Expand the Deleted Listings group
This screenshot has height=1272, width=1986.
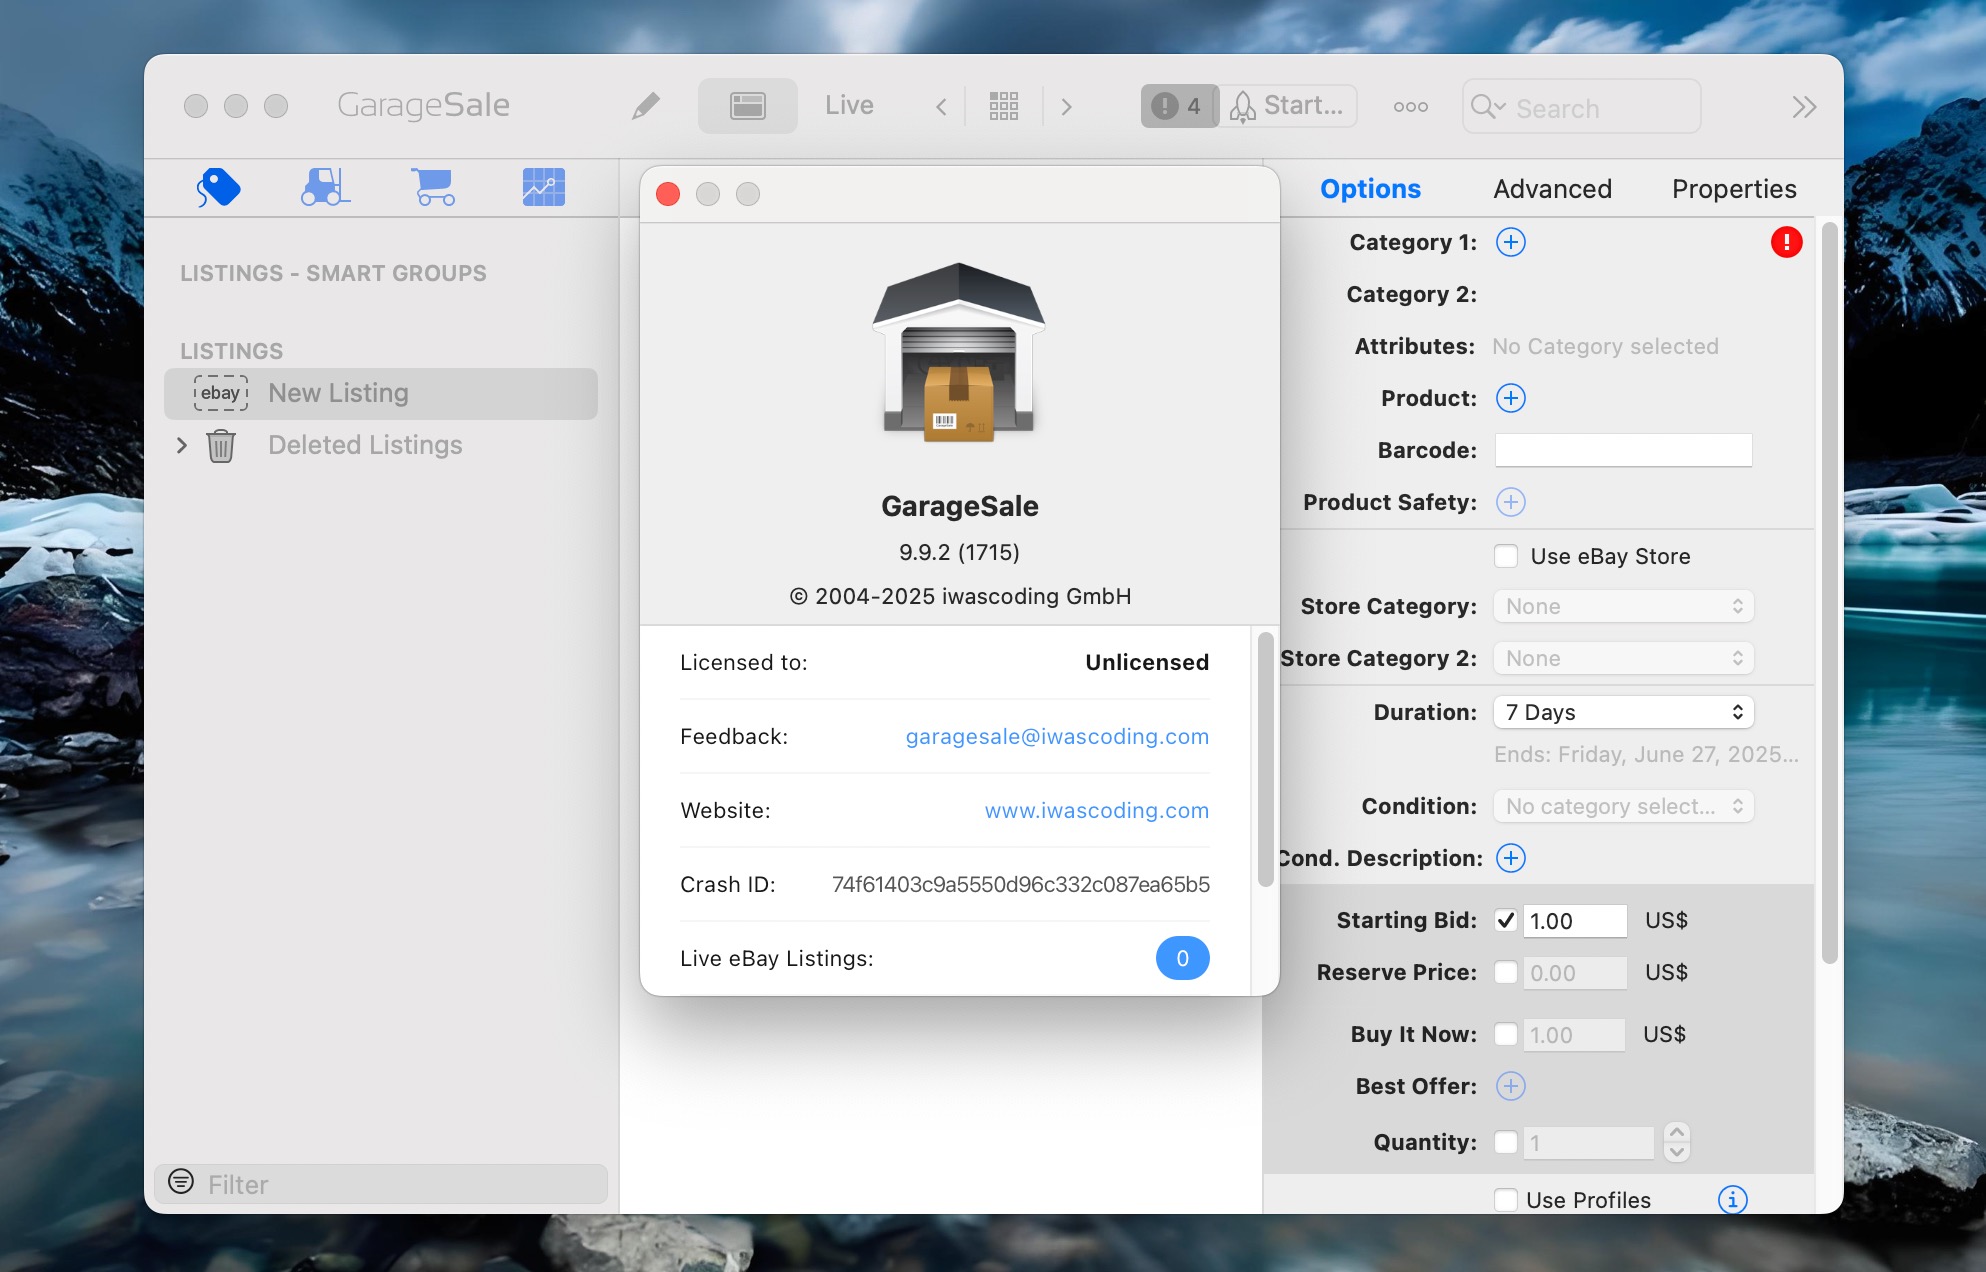[182, 445]
